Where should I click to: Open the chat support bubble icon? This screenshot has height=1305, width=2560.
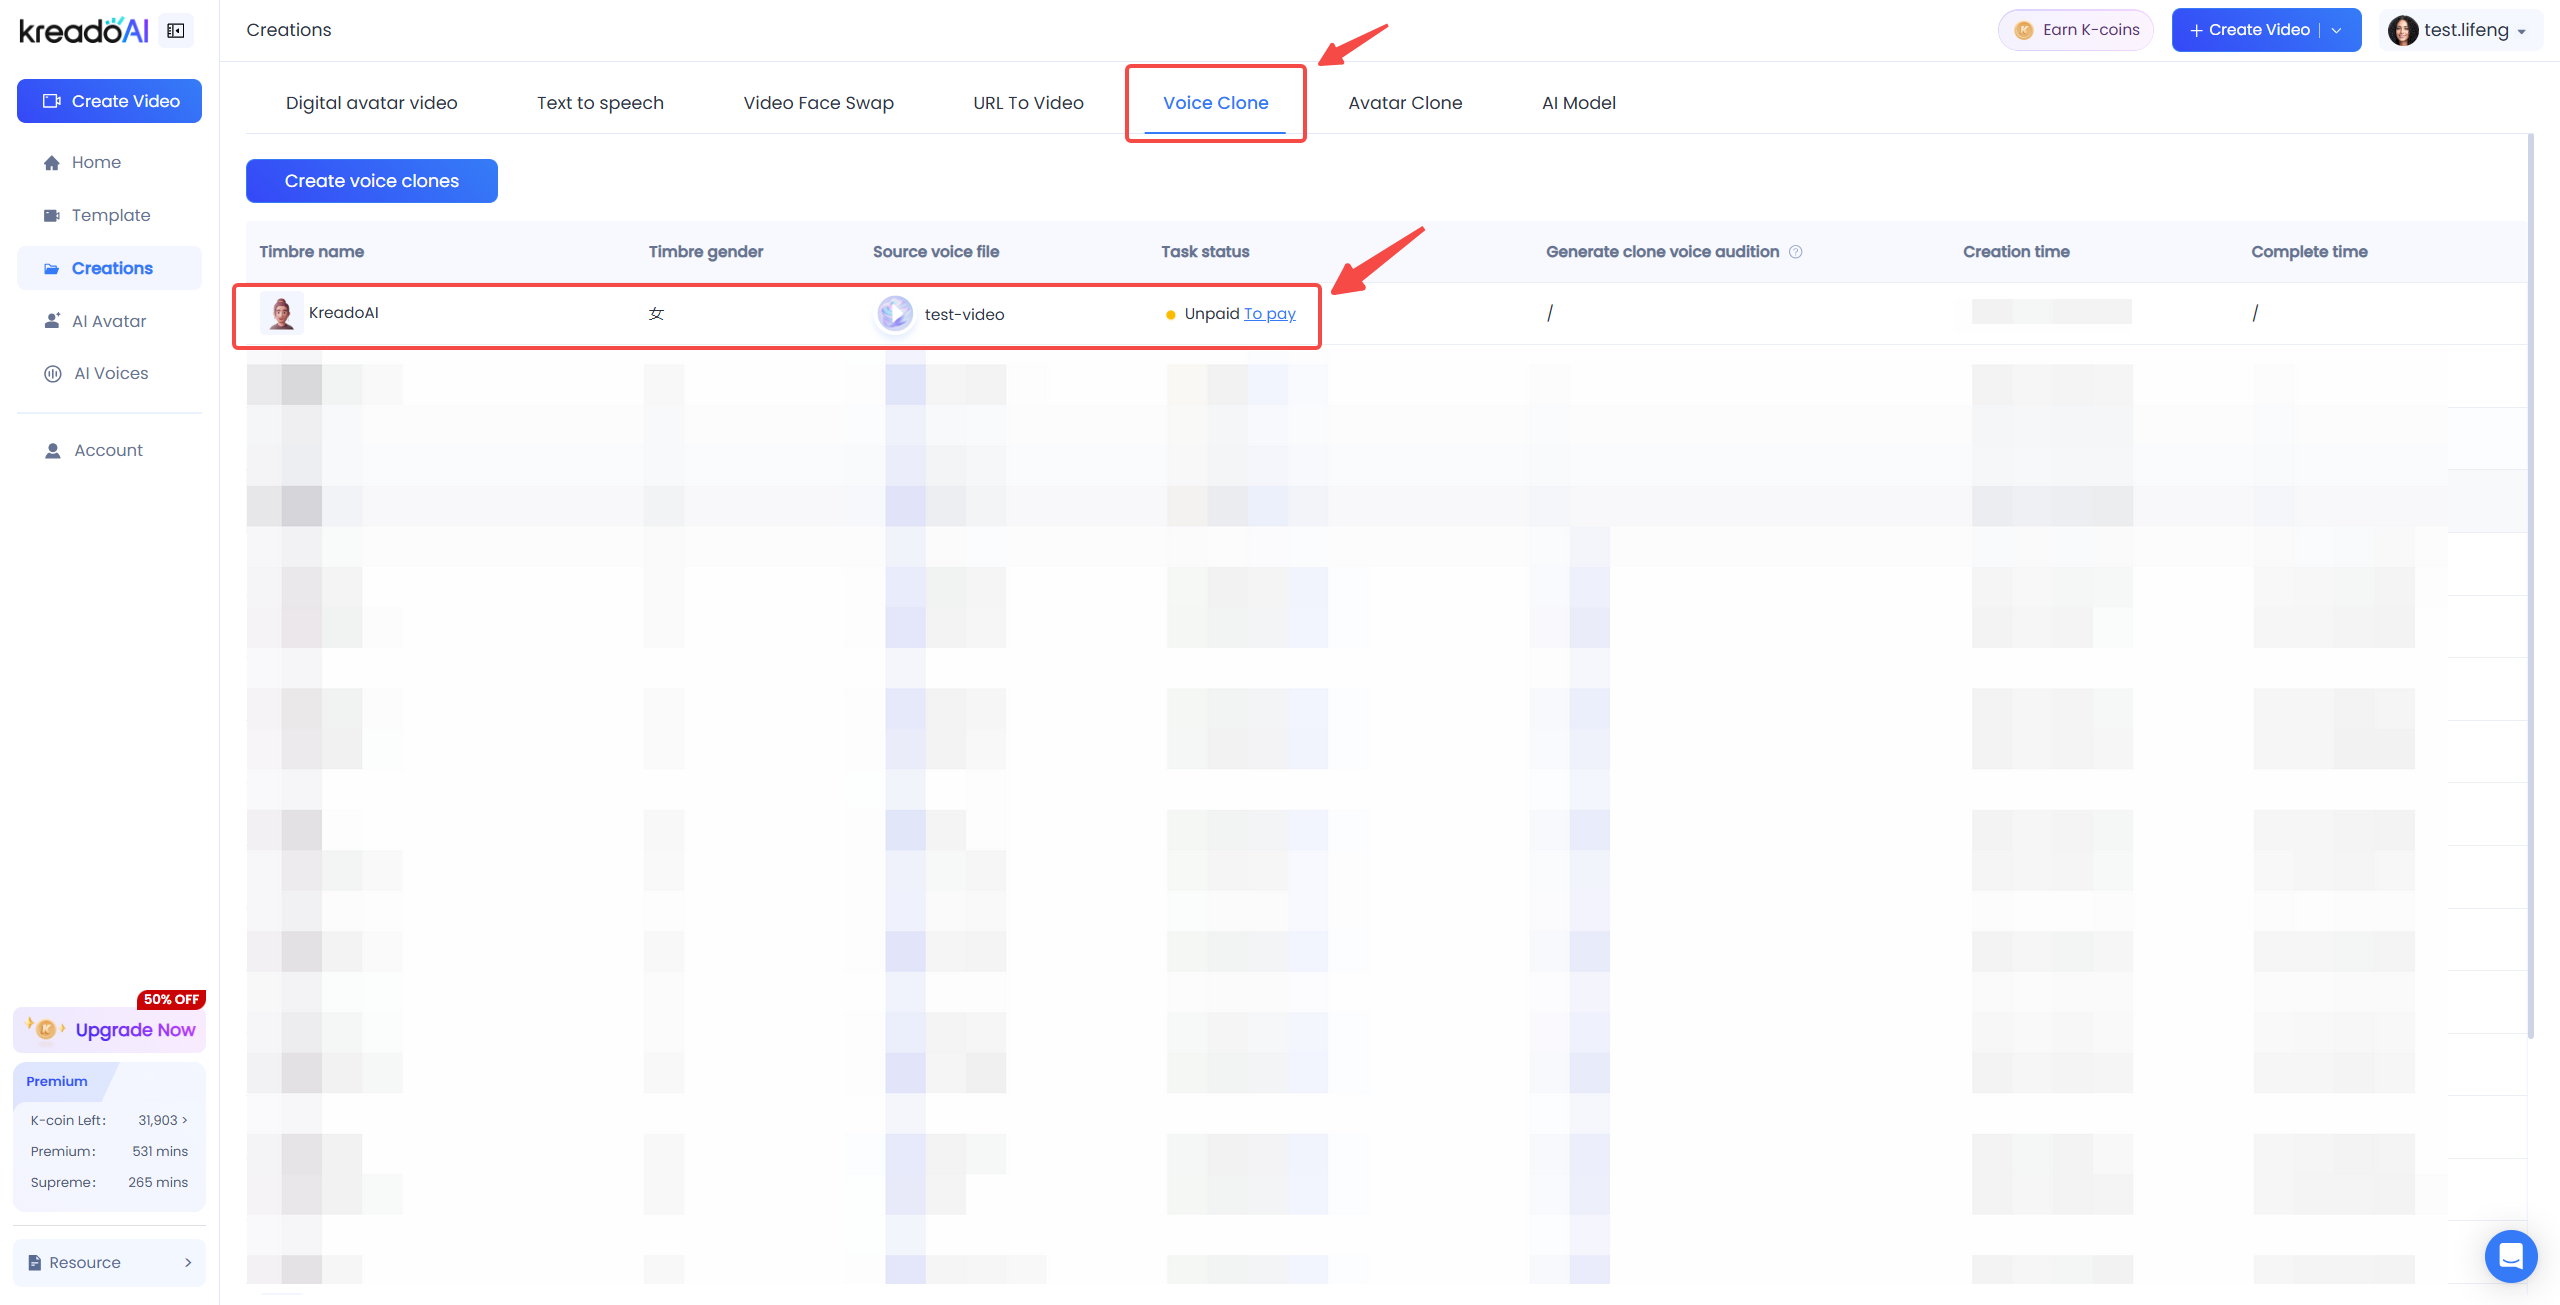click(x=2510, y=1256)
